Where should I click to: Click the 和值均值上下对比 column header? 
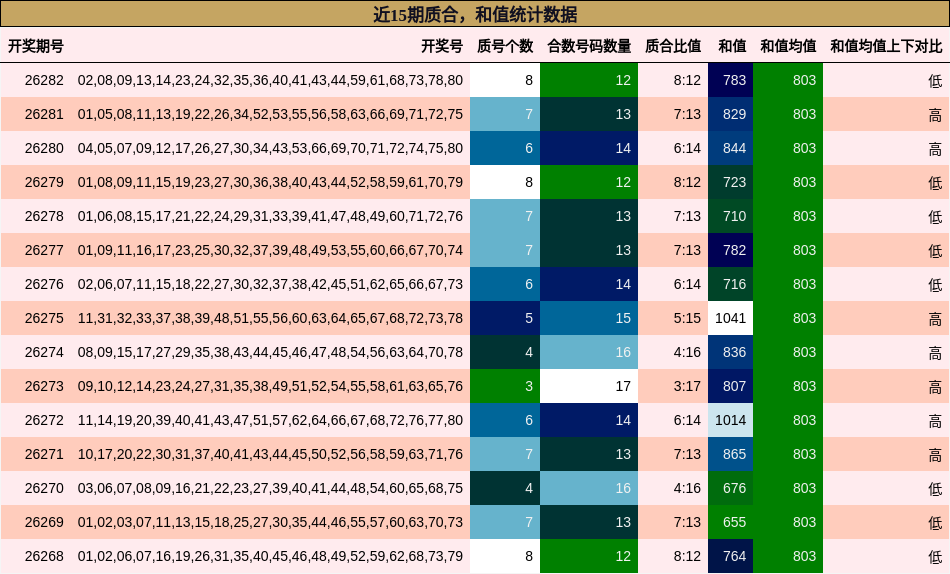point(886,46)
